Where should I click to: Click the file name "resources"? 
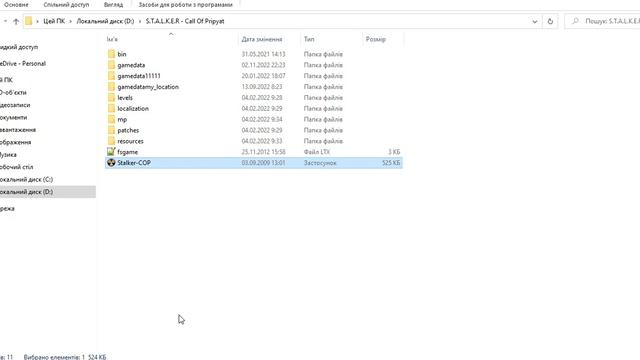click(x=130, y=141)
